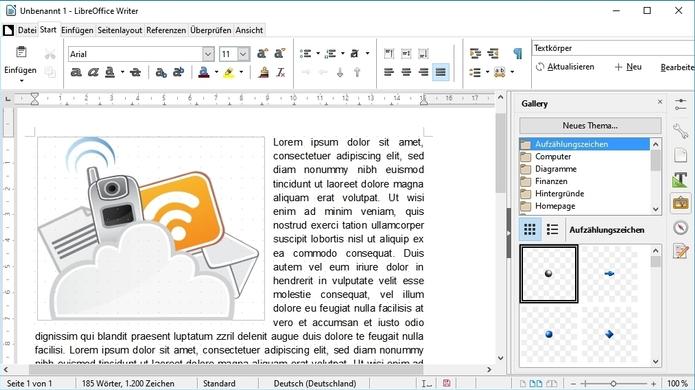Click the Aktualisieren style button
The height and width of the screenshot is (390, 695).
pos(565,67)
